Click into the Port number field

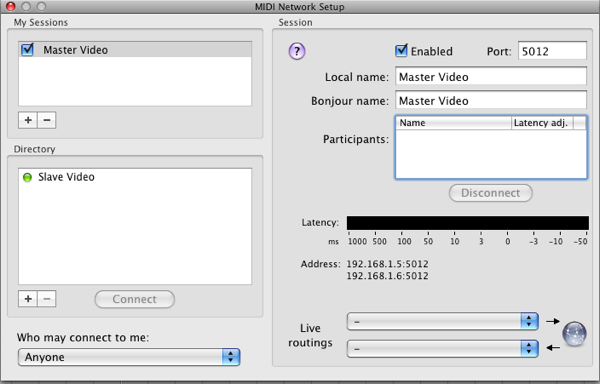pyautogui.click(x=552, y=51)
